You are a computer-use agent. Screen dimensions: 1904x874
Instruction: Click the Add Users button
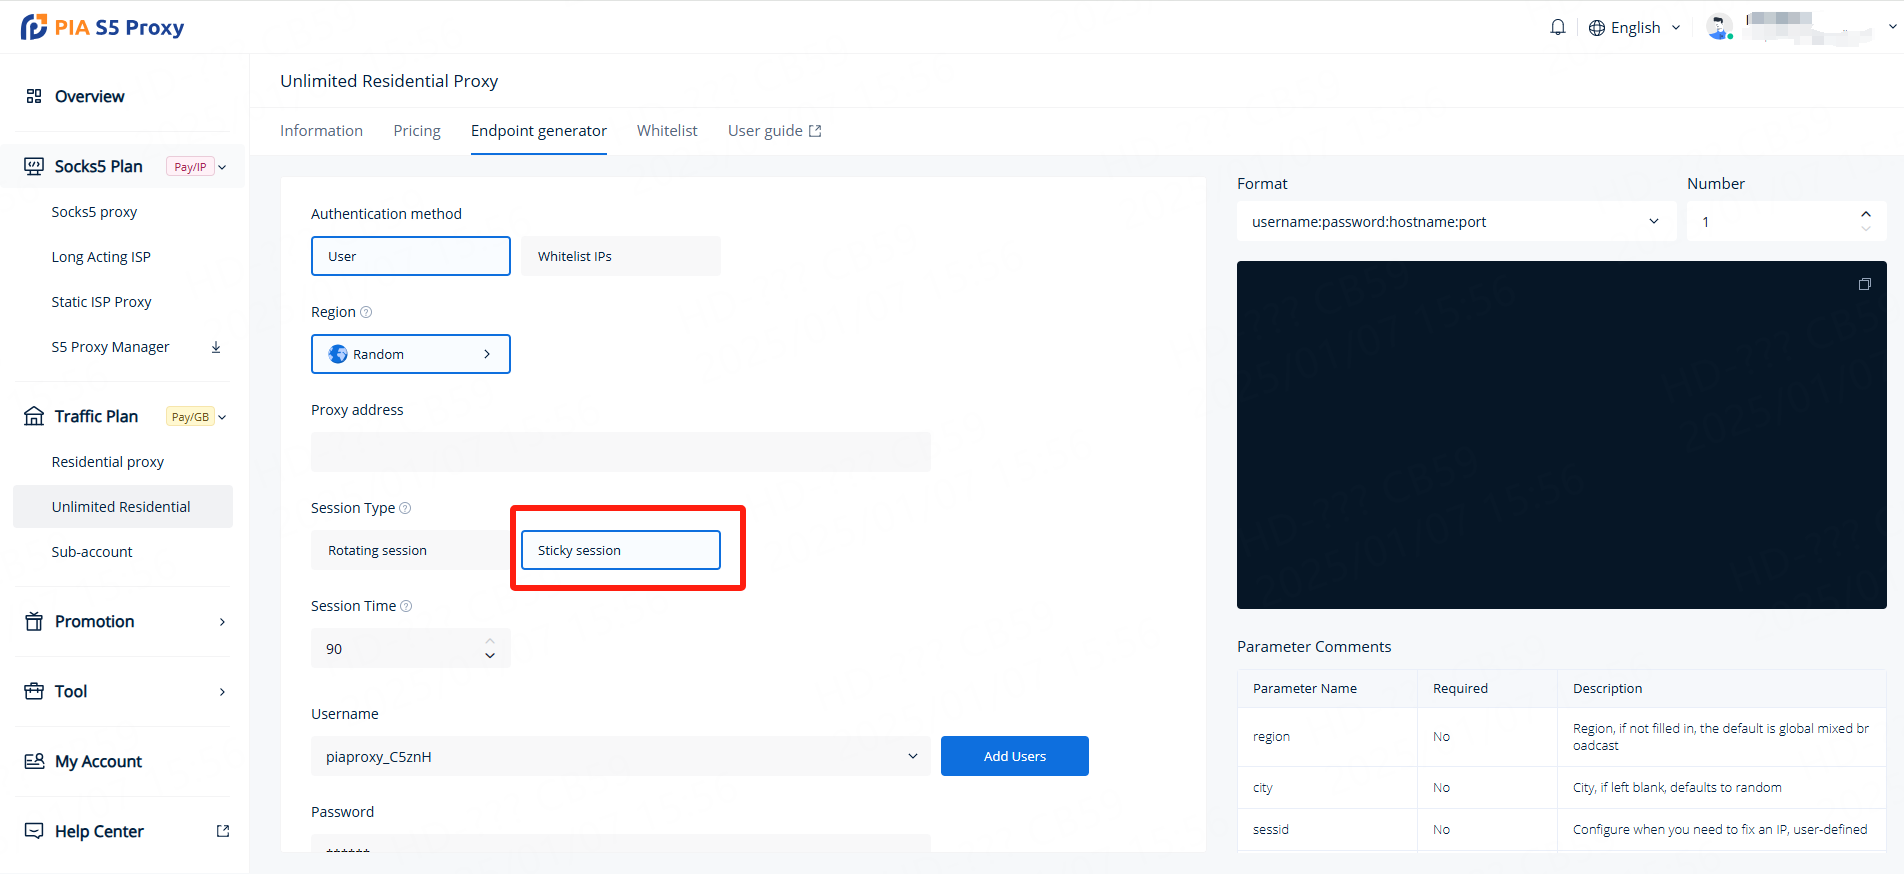click(1014, 756)
